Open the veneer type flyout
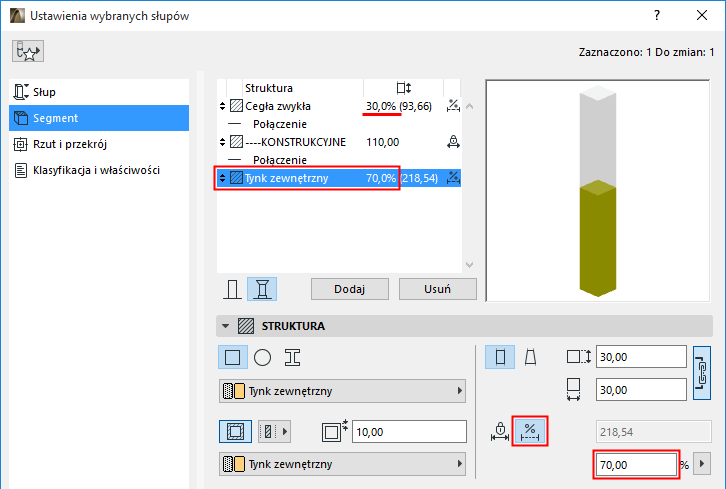This screenshot has width=726, height=489. (x=274, y=432)
